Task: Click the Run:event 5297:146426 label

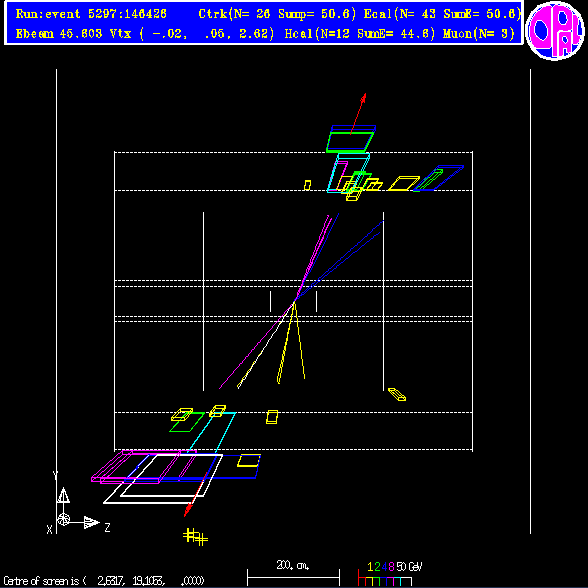Action: (91, 14)
